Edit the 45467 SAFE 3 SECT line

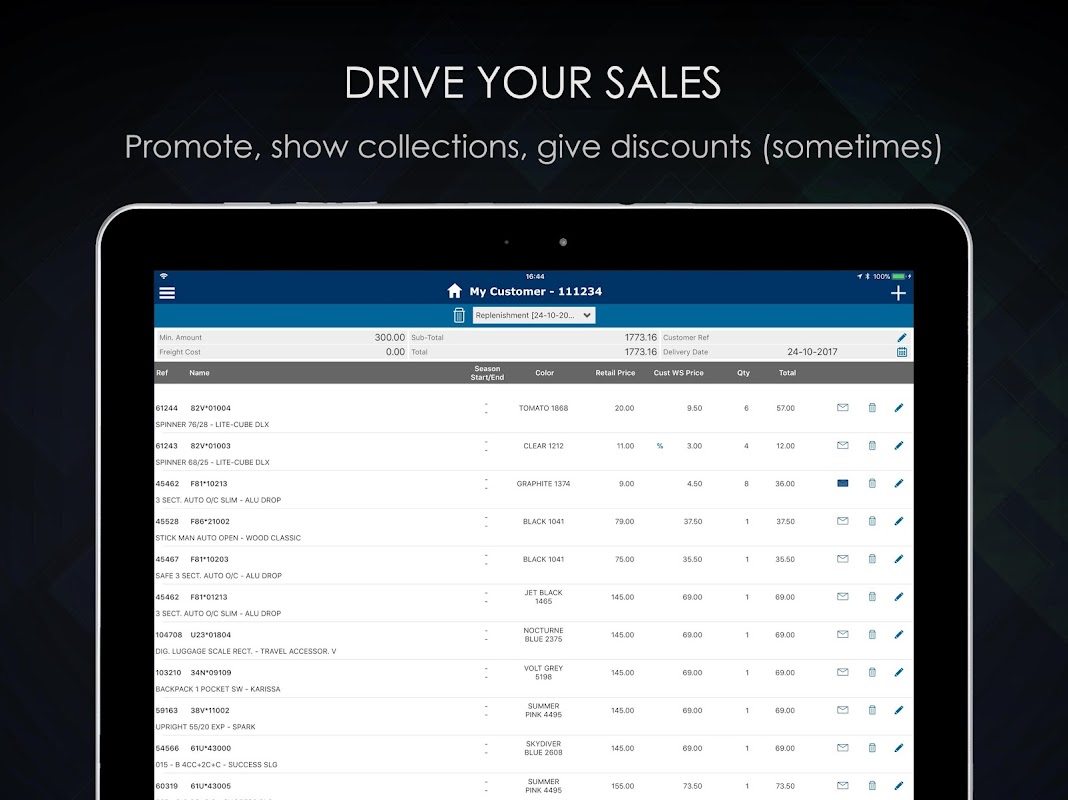point(898,558)
